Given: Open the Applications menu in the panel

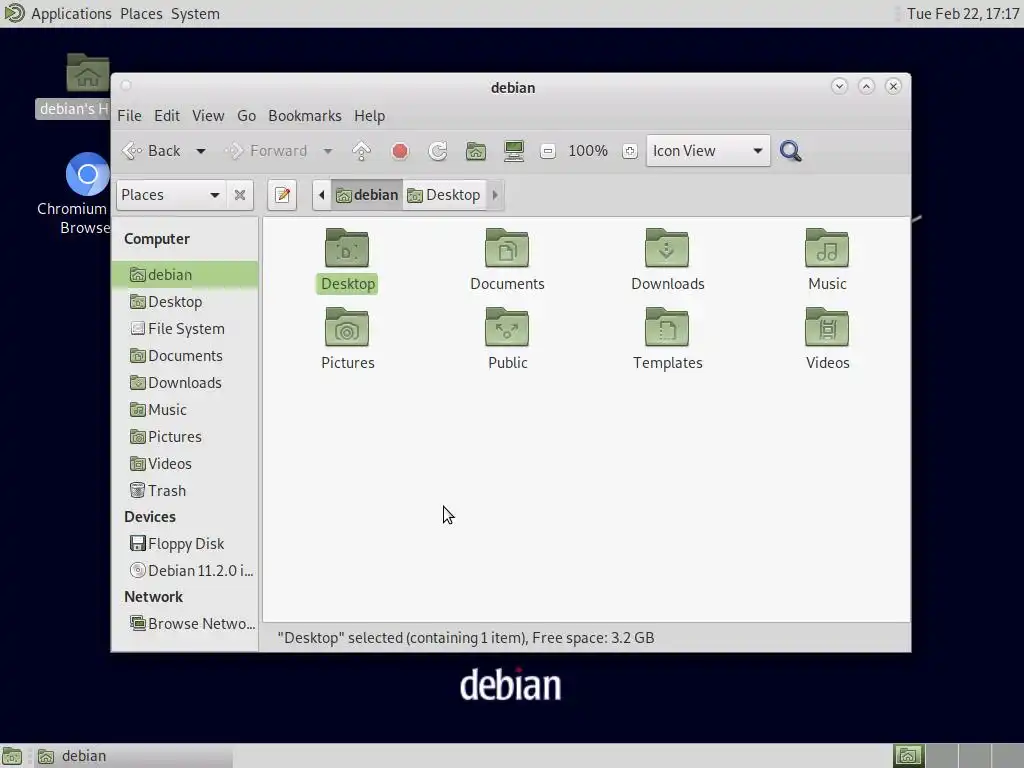Looking at the screenshot, I should pos(71,14).
